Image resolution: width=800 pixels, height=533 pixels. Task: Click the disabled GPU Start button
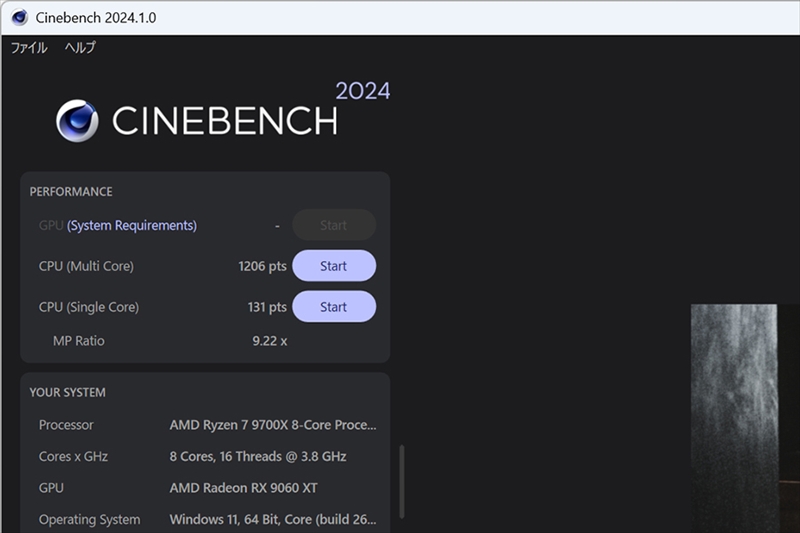(334, 225)
